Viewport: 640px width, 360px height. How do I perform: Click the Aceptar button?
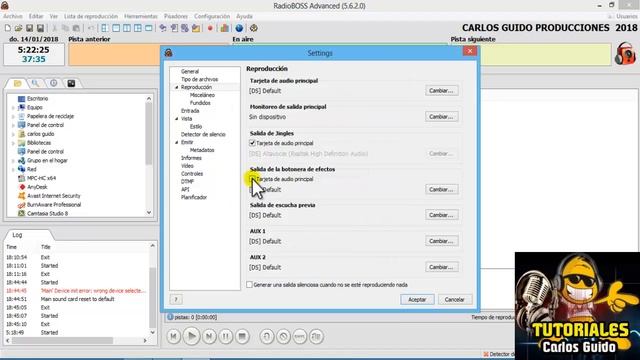pos(417,300)
